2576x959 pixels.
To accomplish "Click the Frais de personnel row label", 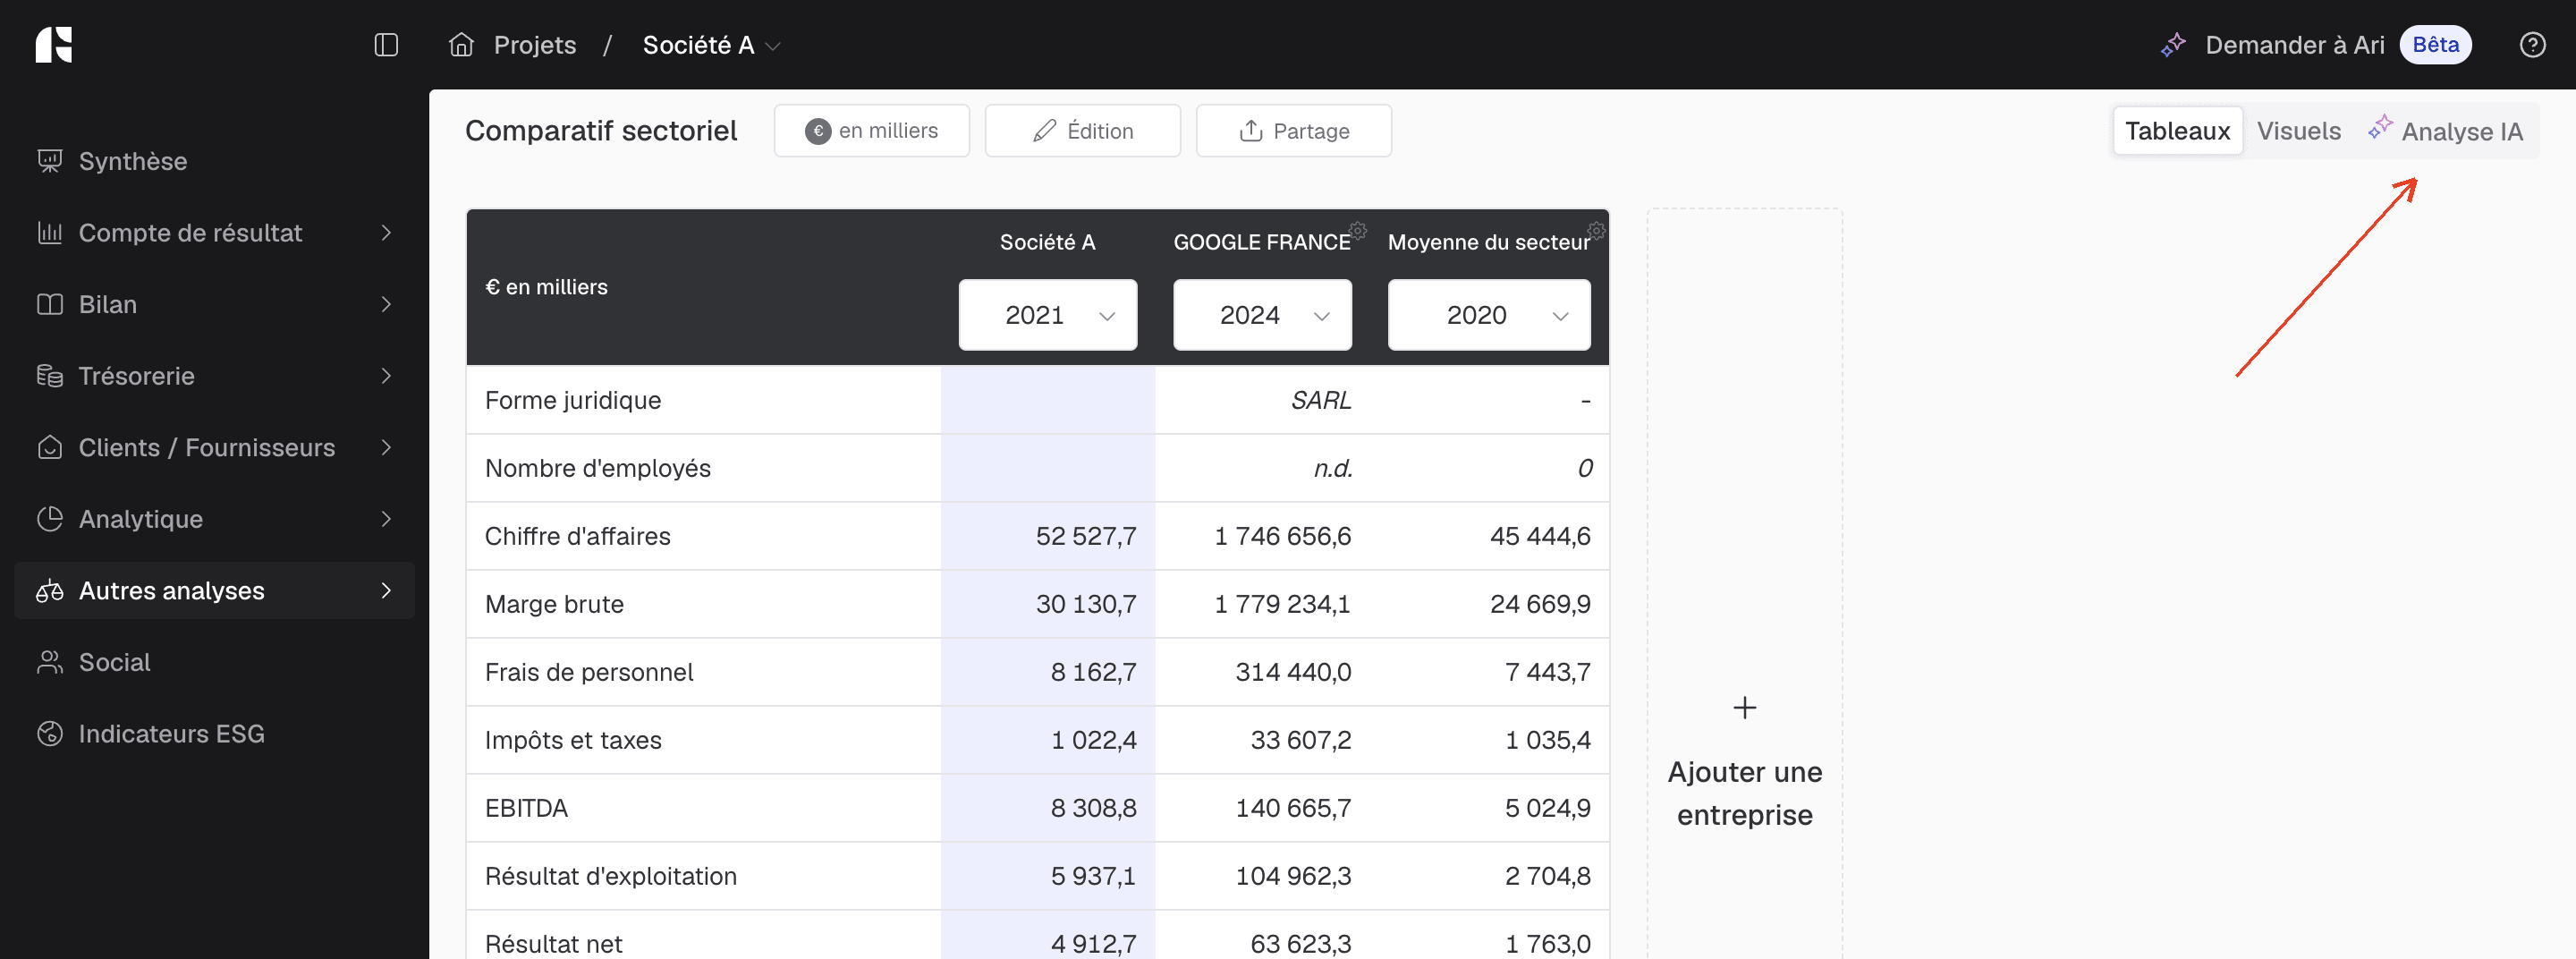I will click(x=589, y=672).
